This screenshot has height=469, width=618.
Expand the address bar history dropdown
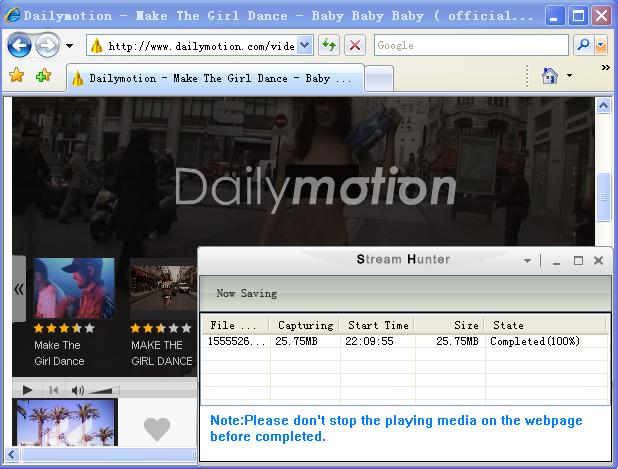(304, 45)
